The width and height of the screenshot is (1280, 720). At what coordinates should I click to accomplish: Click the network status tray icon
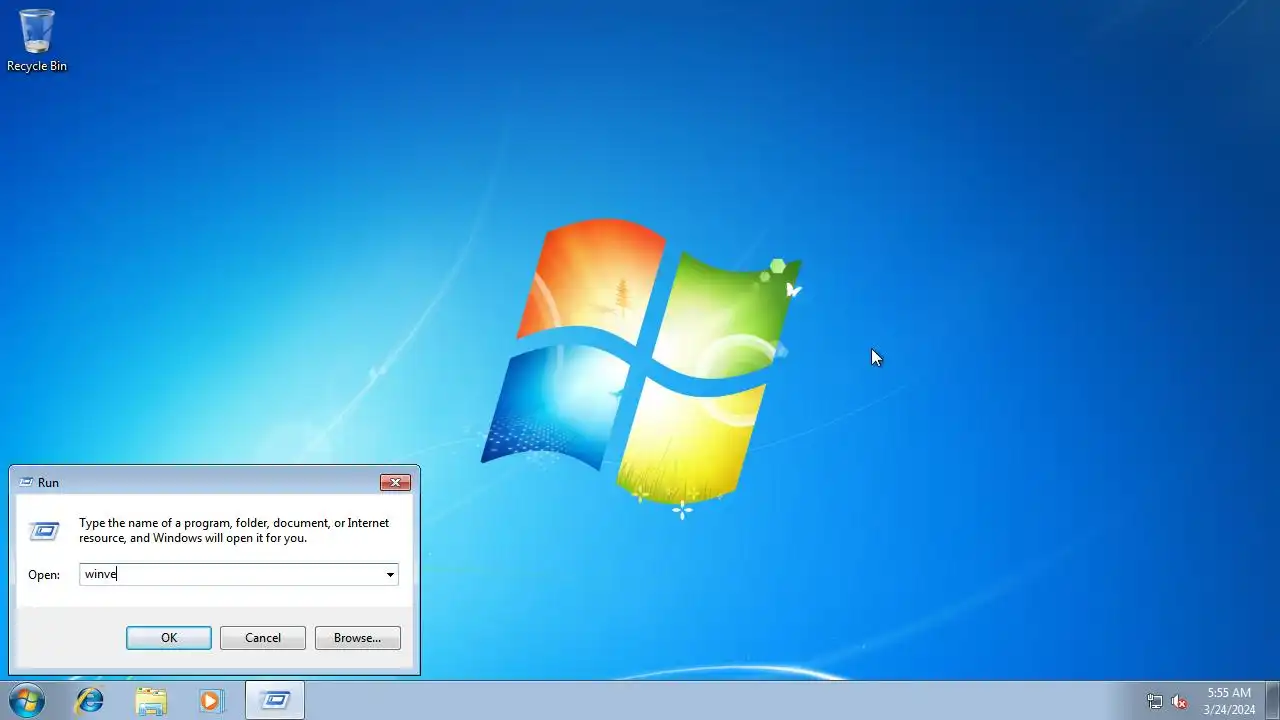point(1155,701)
